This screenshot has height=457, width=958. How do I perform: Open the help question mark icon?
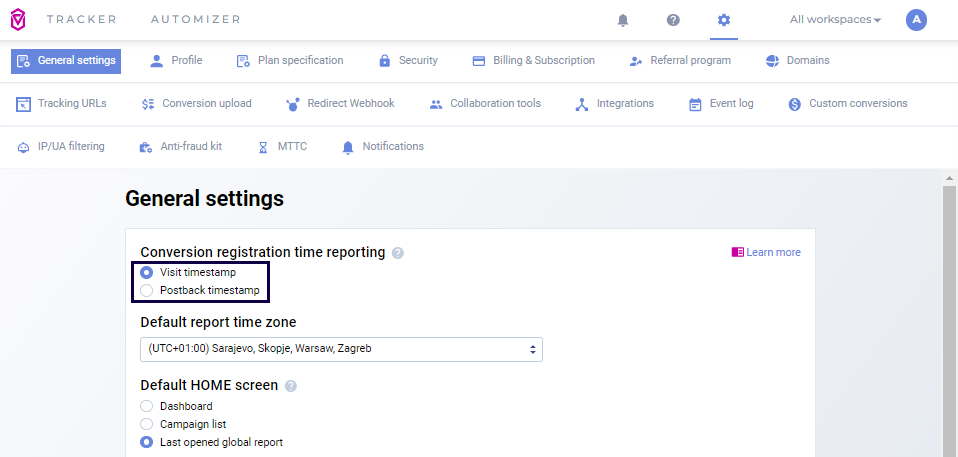[673, 20]
